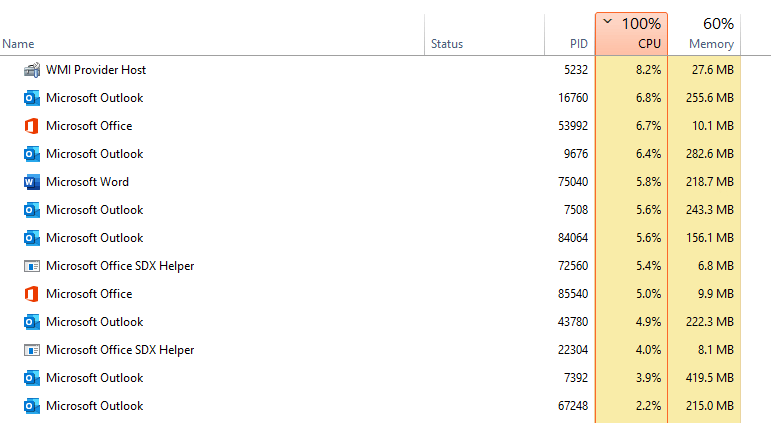Click the 6.8 MB memory value
The image size is (771, 423).
(715, 266)
